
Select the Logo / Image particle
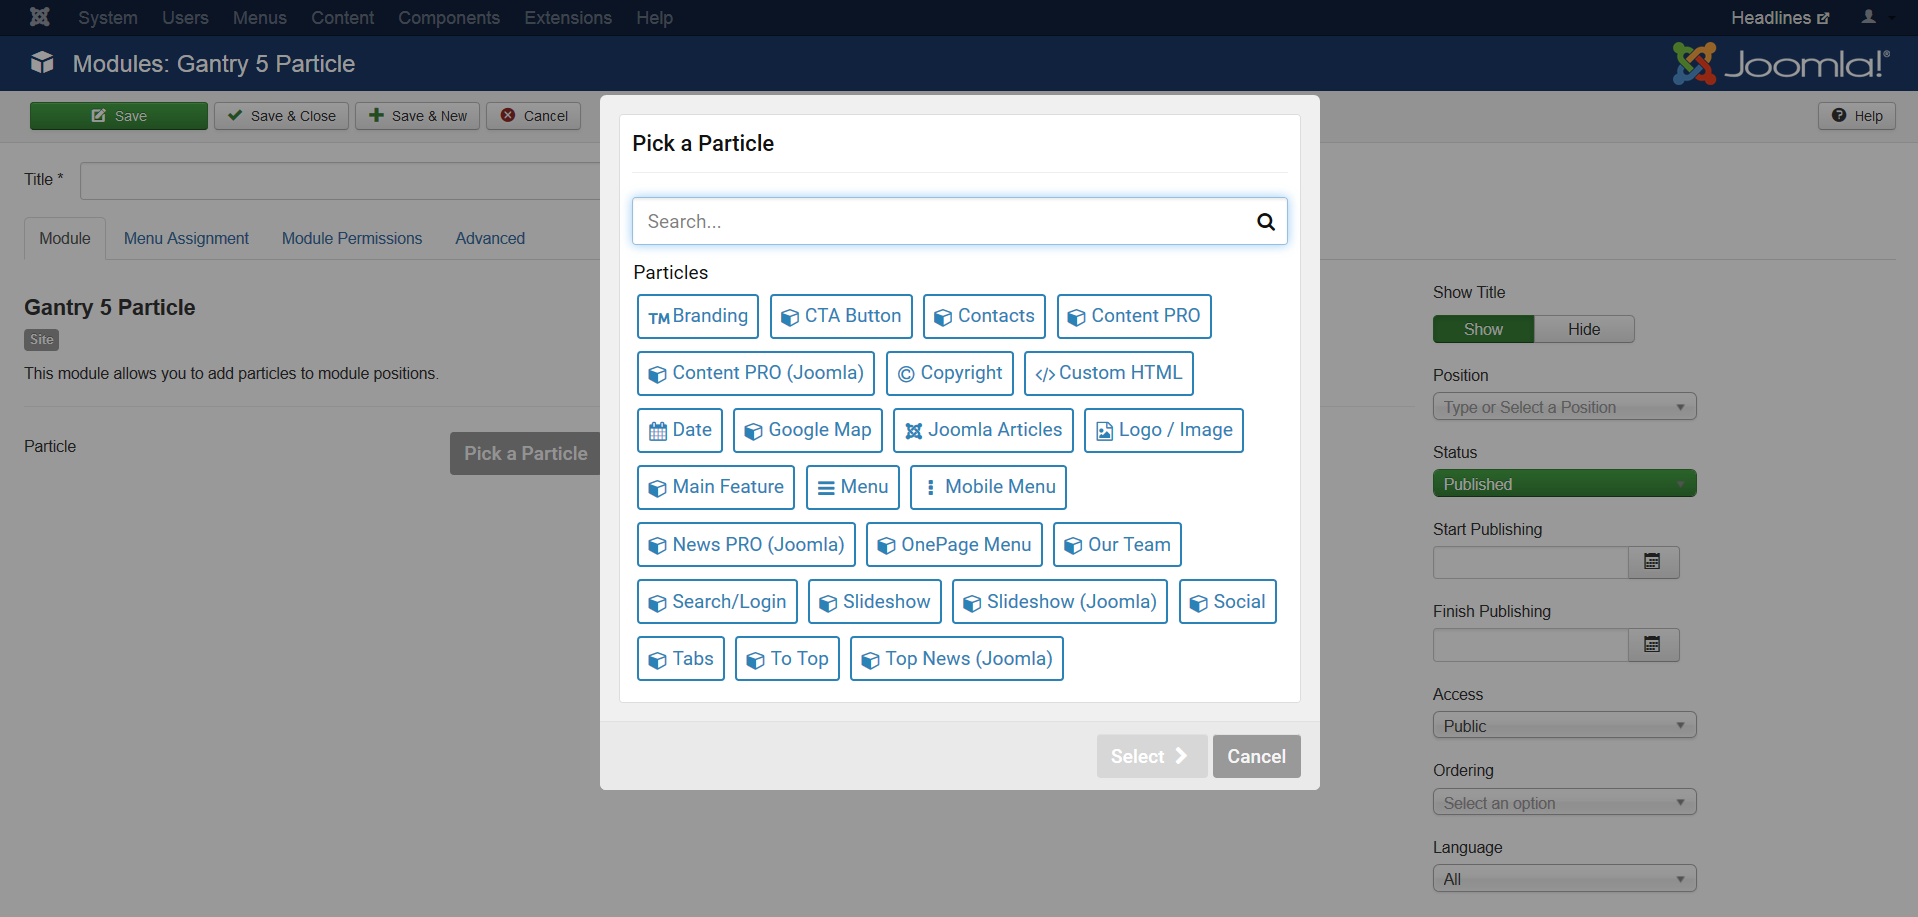[x=1164, y=430]
